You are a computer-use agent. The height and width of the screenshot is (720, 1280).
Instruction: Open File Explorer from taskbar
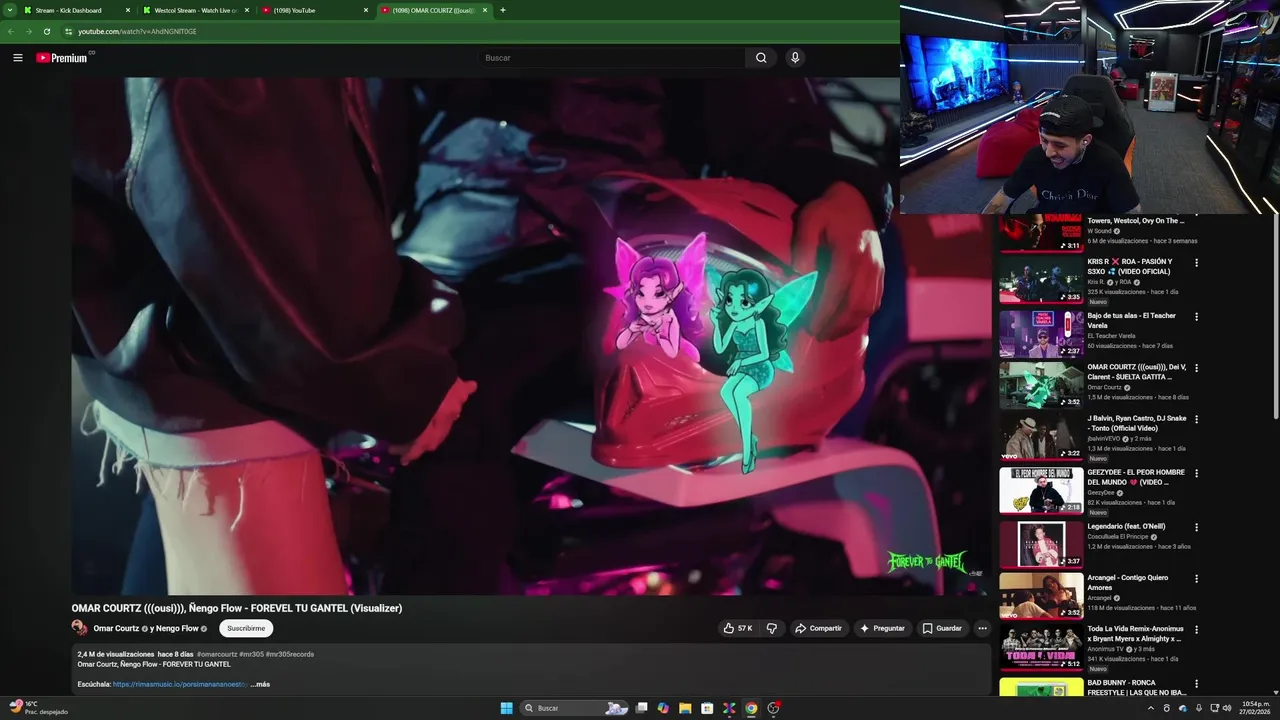(x=685, y=708)
